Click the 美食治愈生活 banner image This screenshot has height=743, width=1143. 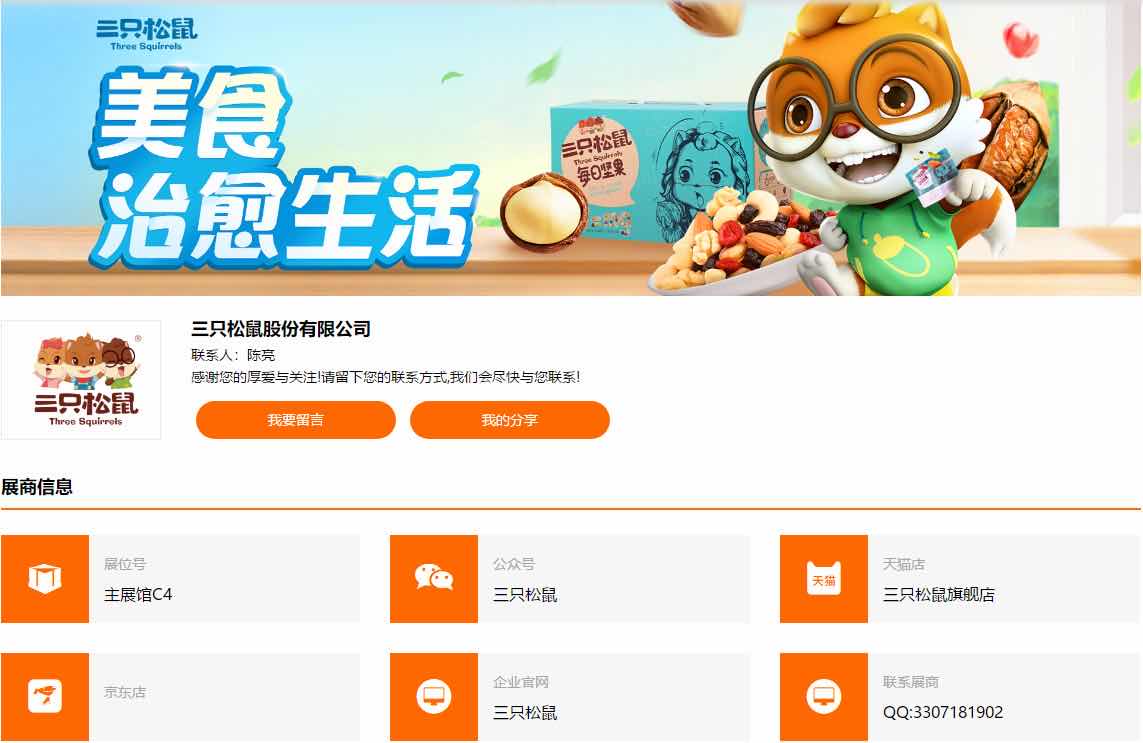(571, 148)
